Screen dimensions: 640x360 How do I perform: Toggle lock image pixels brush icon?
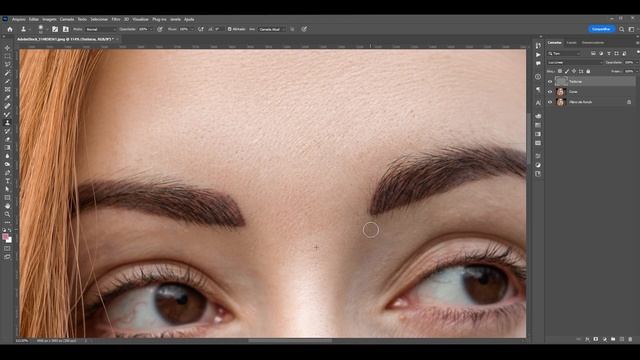(567, 71)
